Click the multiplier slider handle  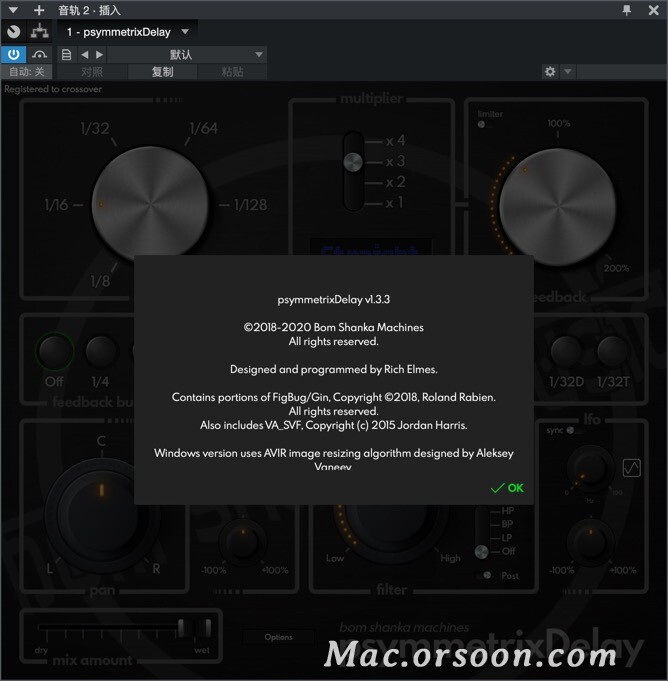(353, 162)
